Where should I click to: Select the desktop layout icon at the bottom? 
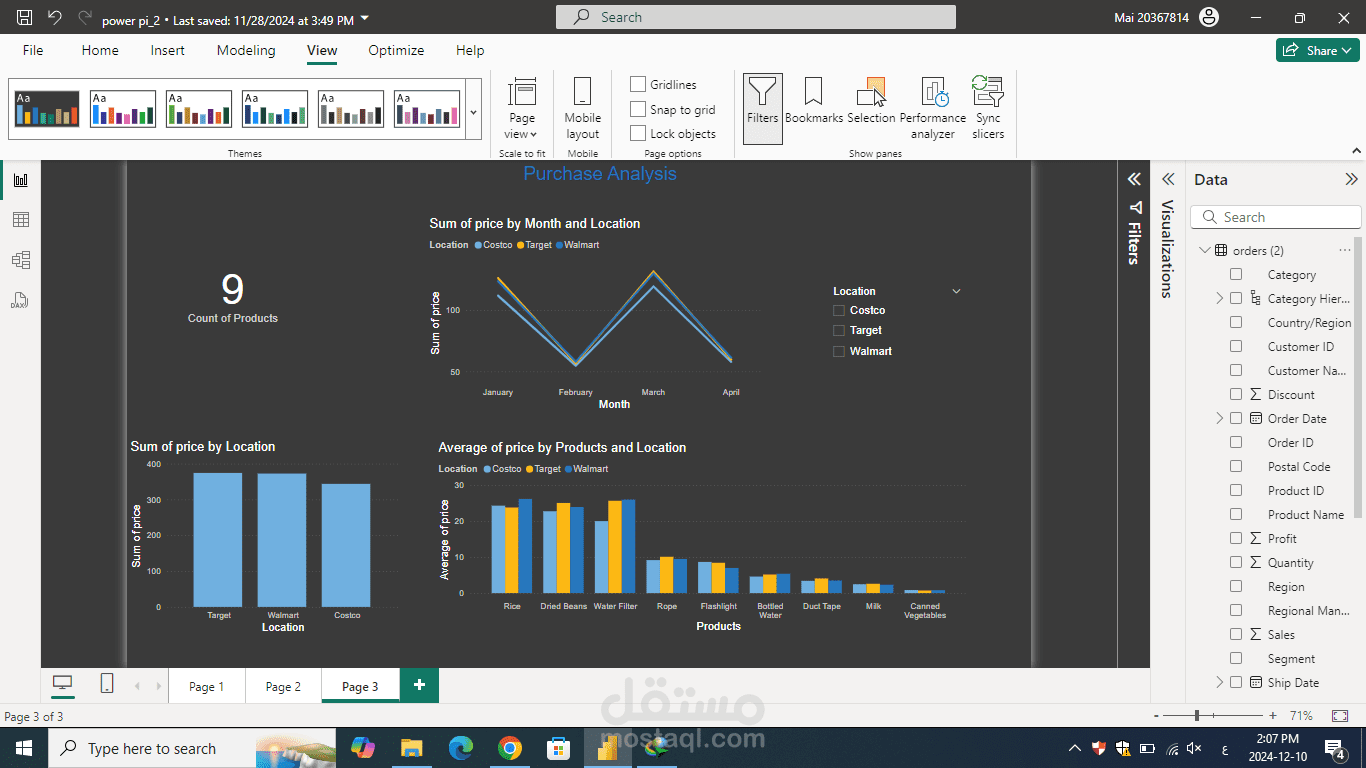(x=63, y=683)
